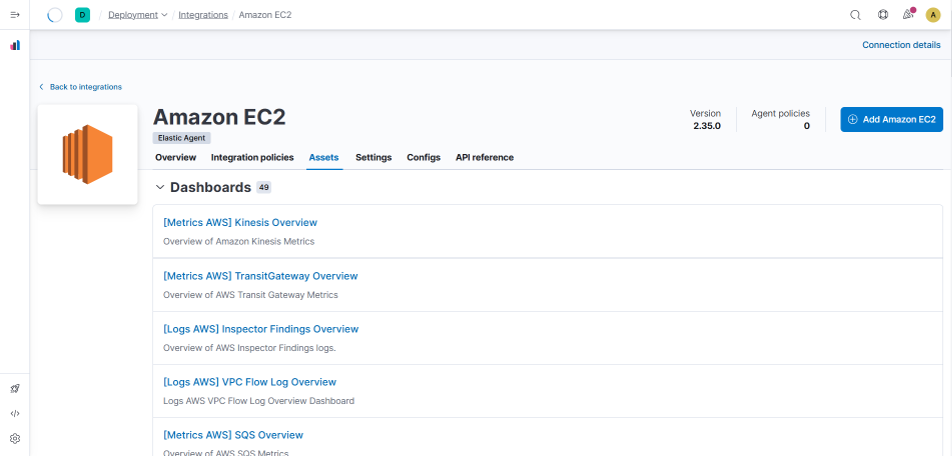Open the user avatar menu

tap(933, 15)
